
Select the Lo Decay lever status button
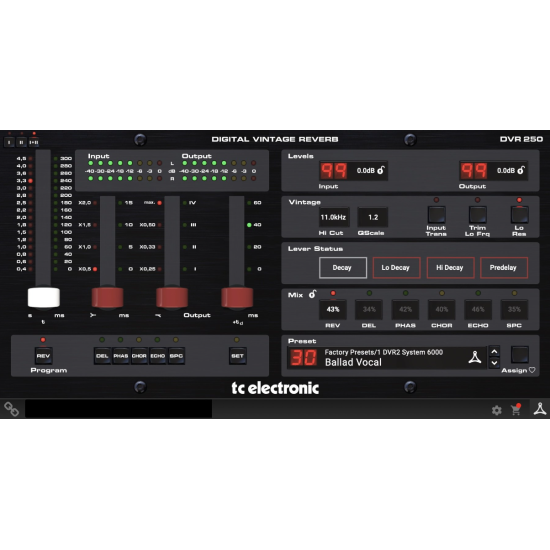[396, 268]
